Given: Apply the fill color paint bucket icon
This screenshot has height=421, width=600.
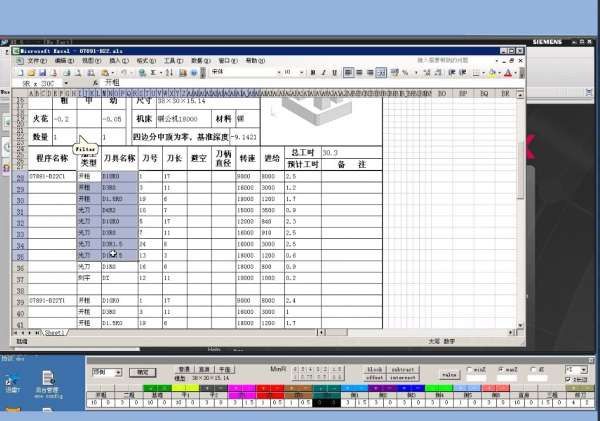Looking at the screenshot, I should (492, 73).
